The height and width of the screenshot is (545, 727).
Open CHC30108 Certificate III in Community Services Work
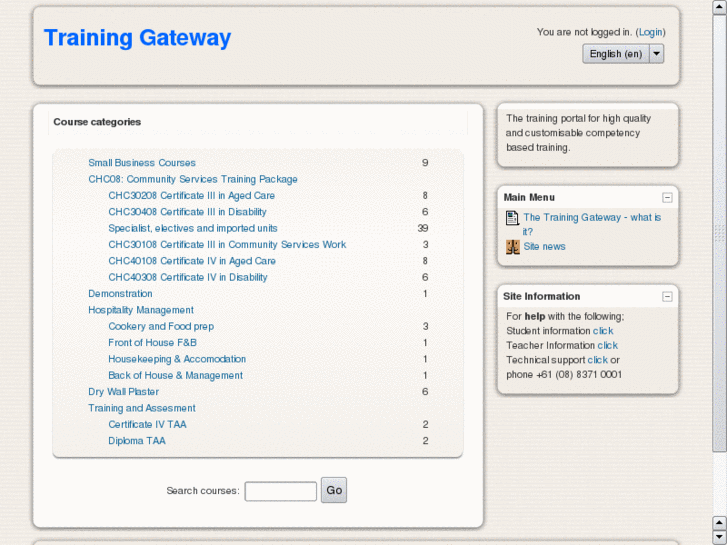tap(227, 244)
